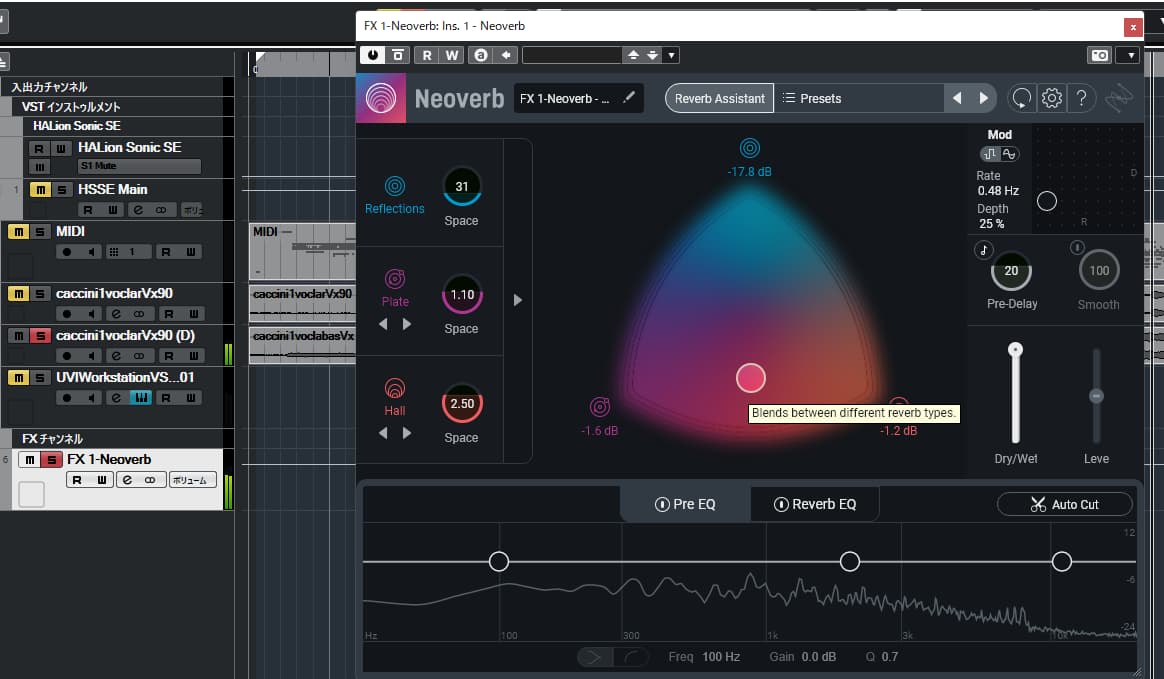Click the blend pad puck
1164x679 pixels.
[x=750, y=378]
